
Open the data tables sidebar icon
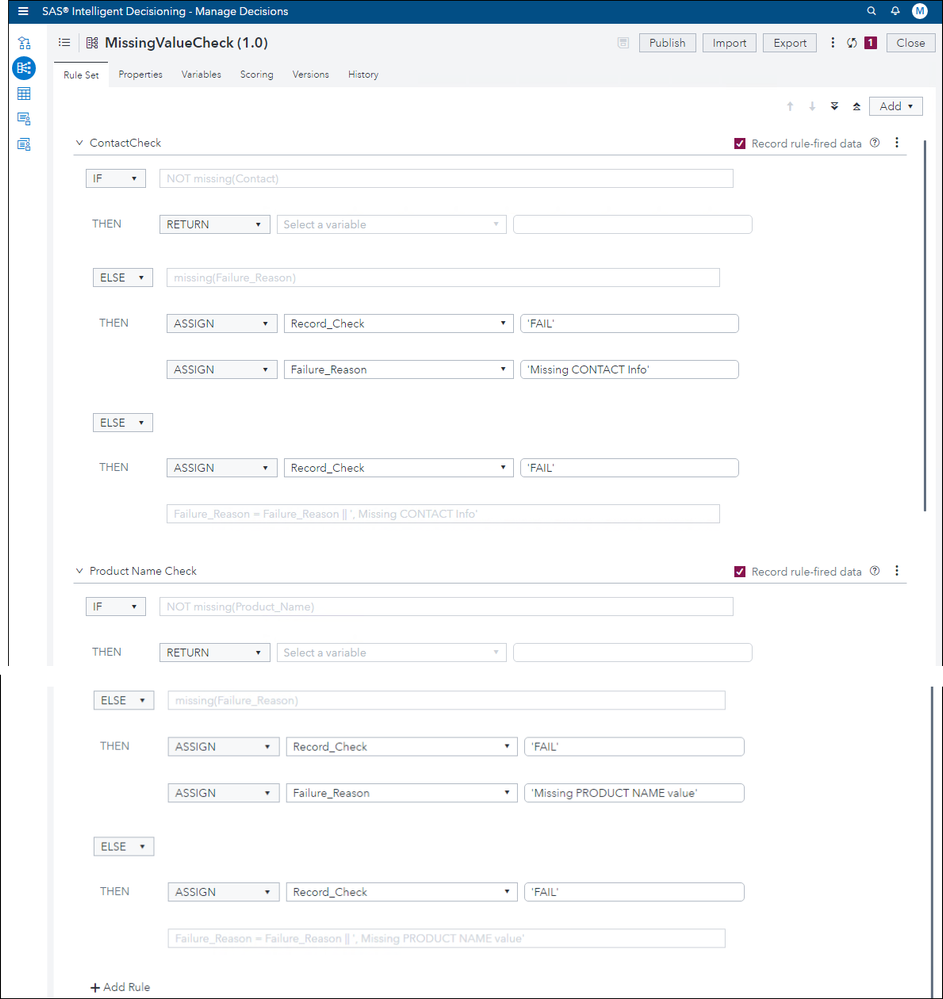pyautogui.click(x=24, y=94)
